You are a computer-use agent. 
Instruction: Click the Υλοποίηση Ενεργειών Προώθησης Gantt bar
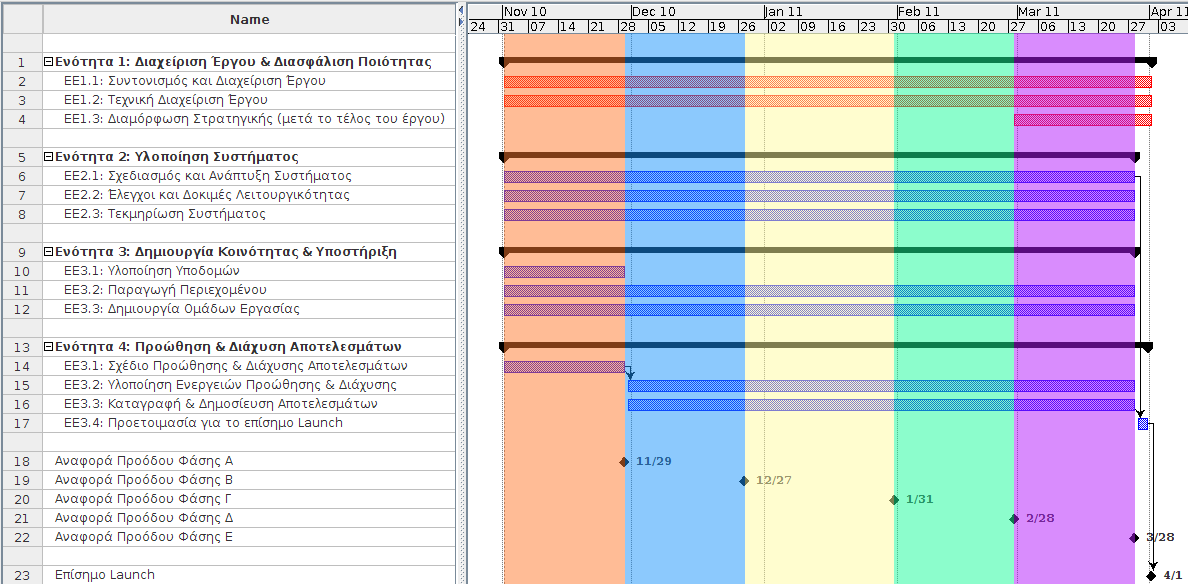tap(881, 386)
